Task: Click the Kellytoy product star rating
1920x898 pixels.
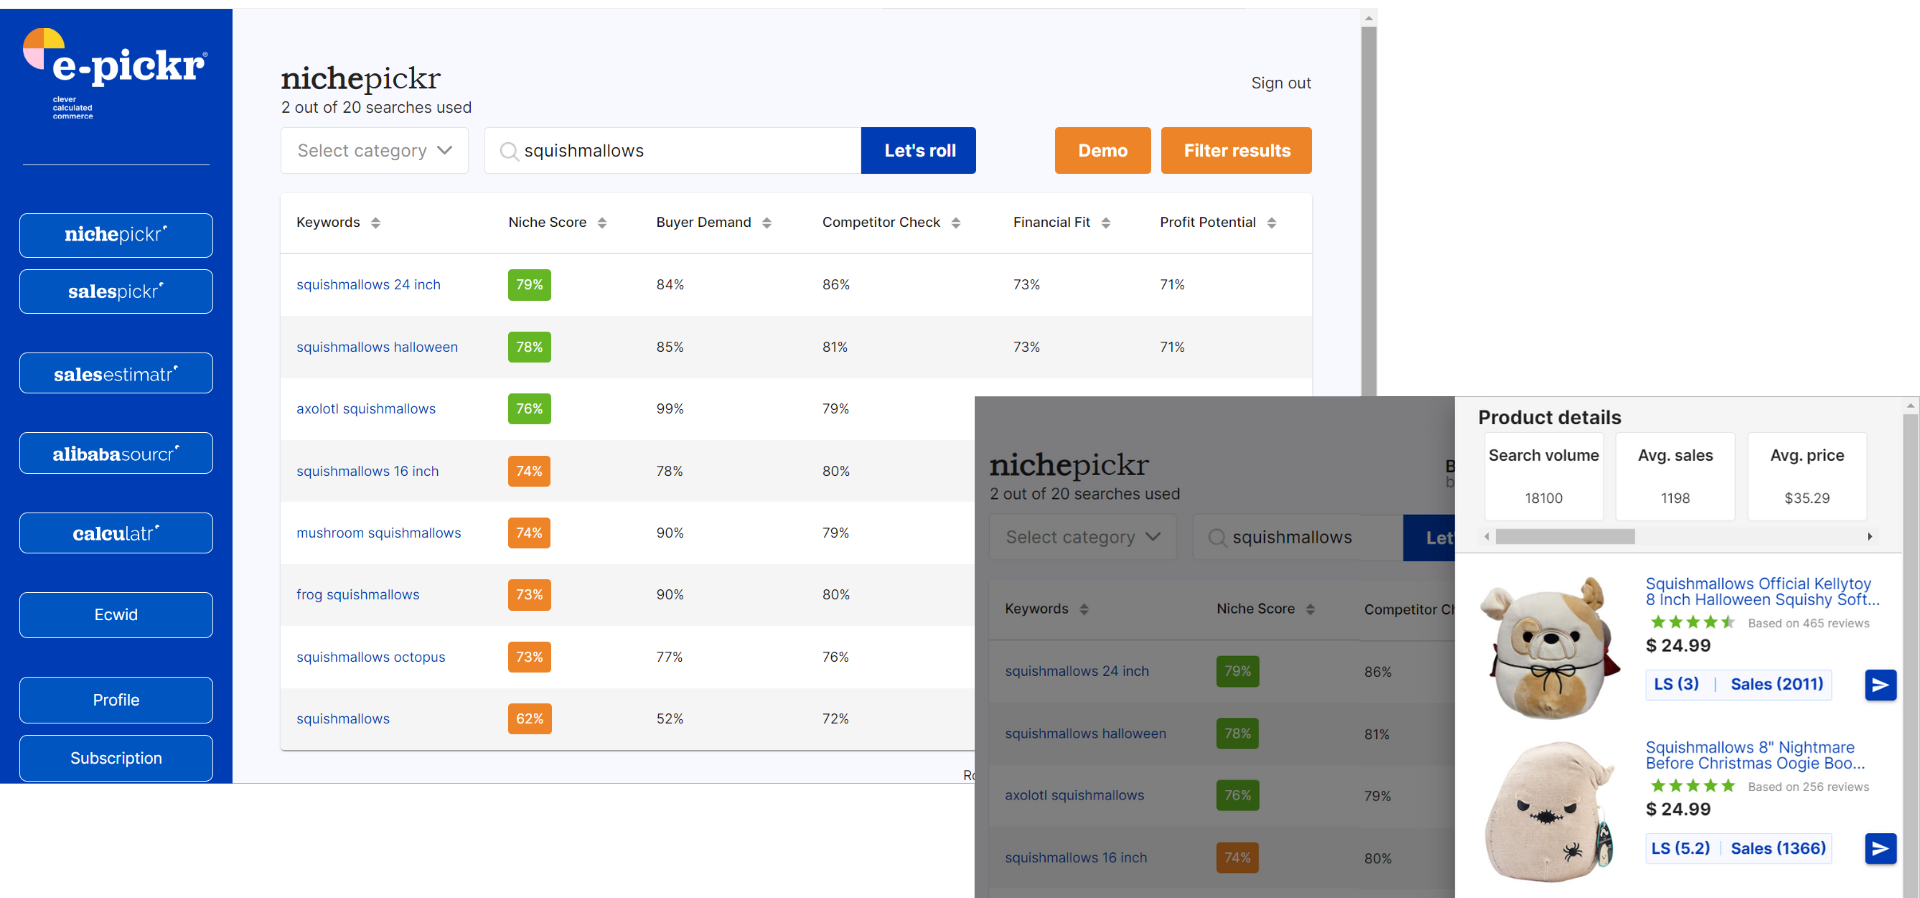Action: coord(1692,622)
